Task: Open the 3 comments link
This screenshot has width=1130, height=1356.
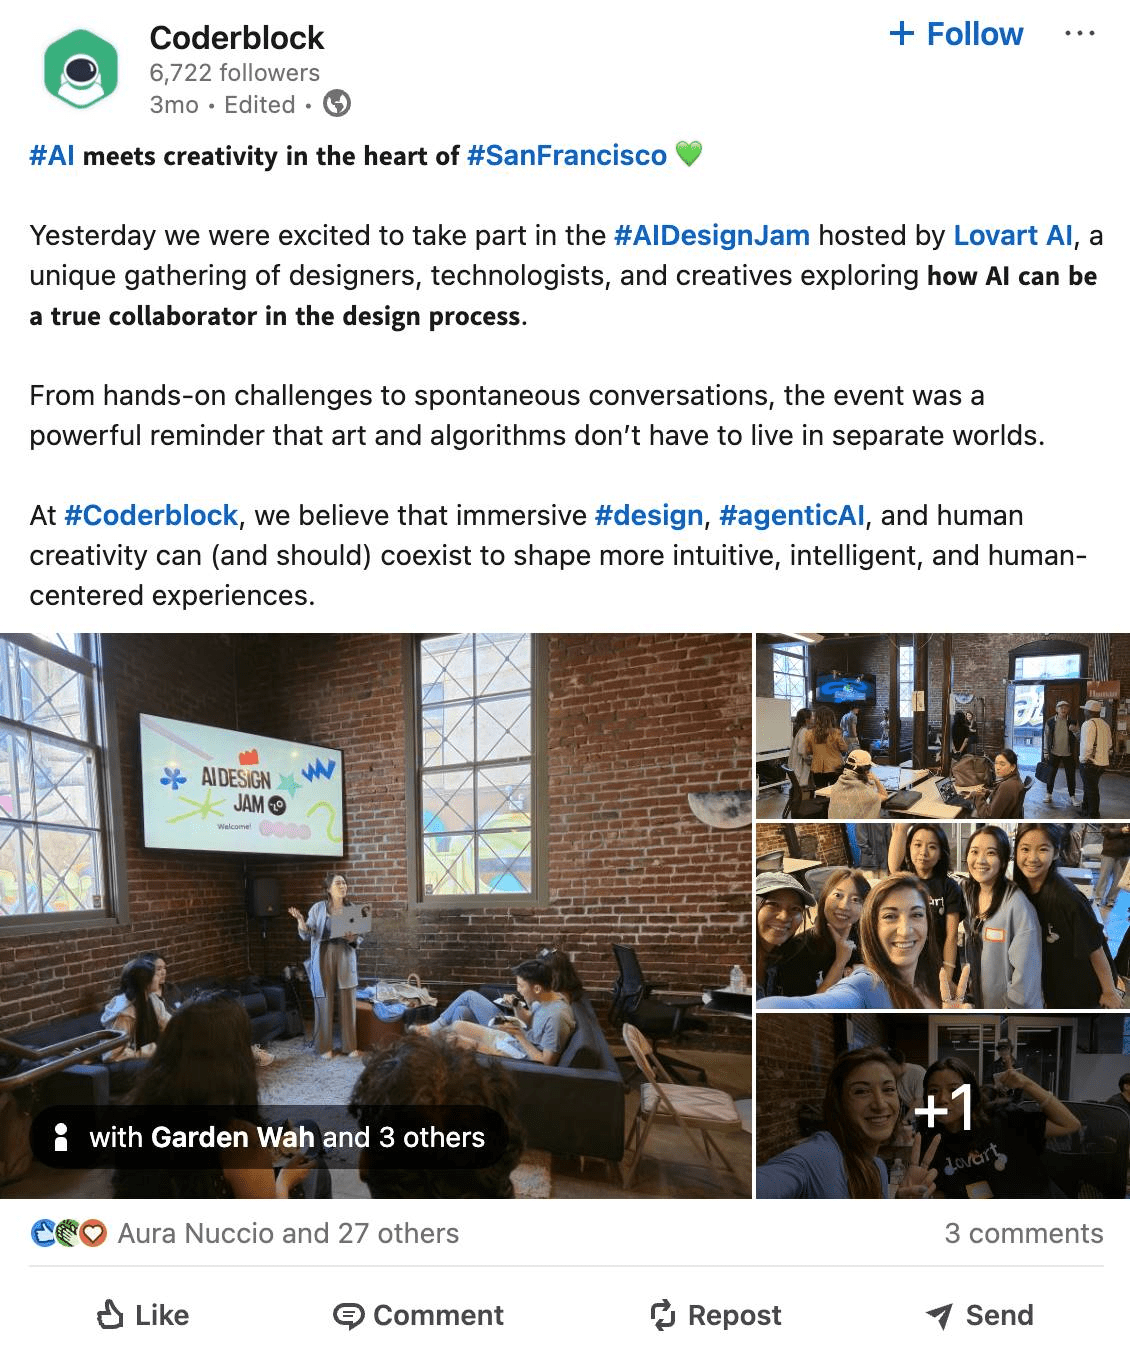Action: coord(1024,1234)
